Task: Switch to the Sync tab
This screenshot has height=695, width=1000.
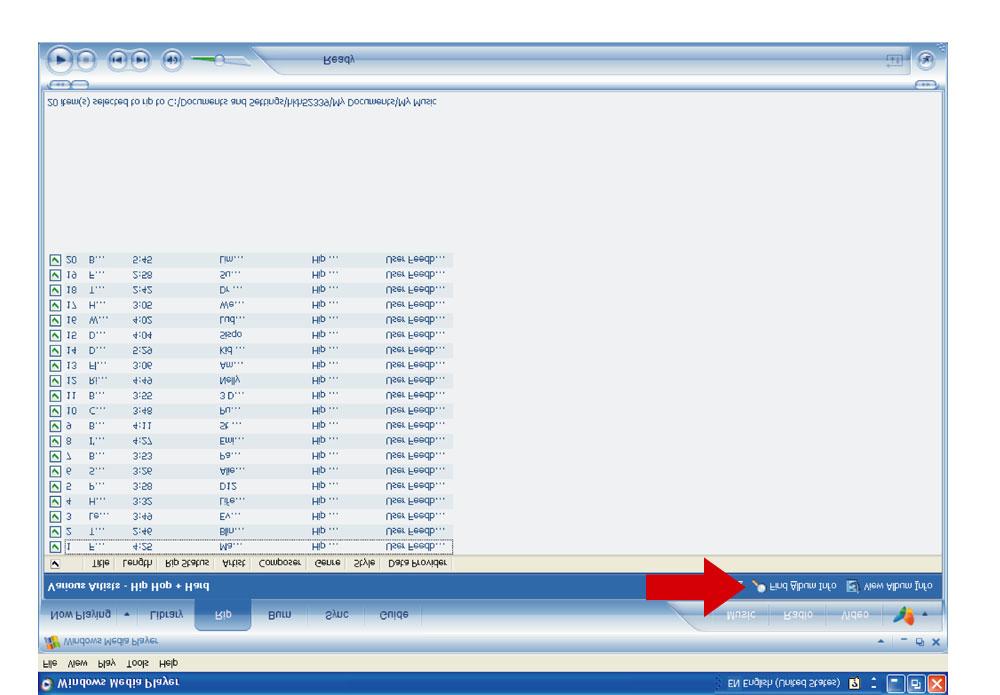Action: coord(335,615)
